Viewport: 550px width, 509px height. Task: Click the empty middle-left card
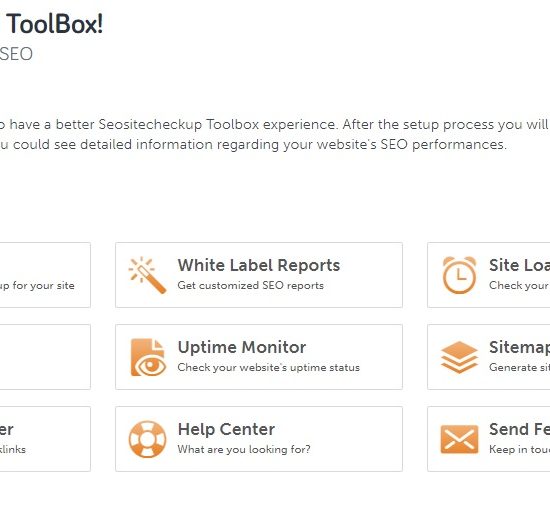pyautogui.click(x=45, y=357)
